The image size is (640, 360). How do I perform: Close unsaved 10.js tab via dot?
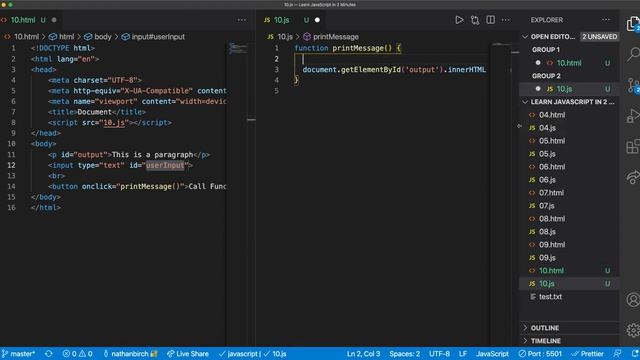317,20
